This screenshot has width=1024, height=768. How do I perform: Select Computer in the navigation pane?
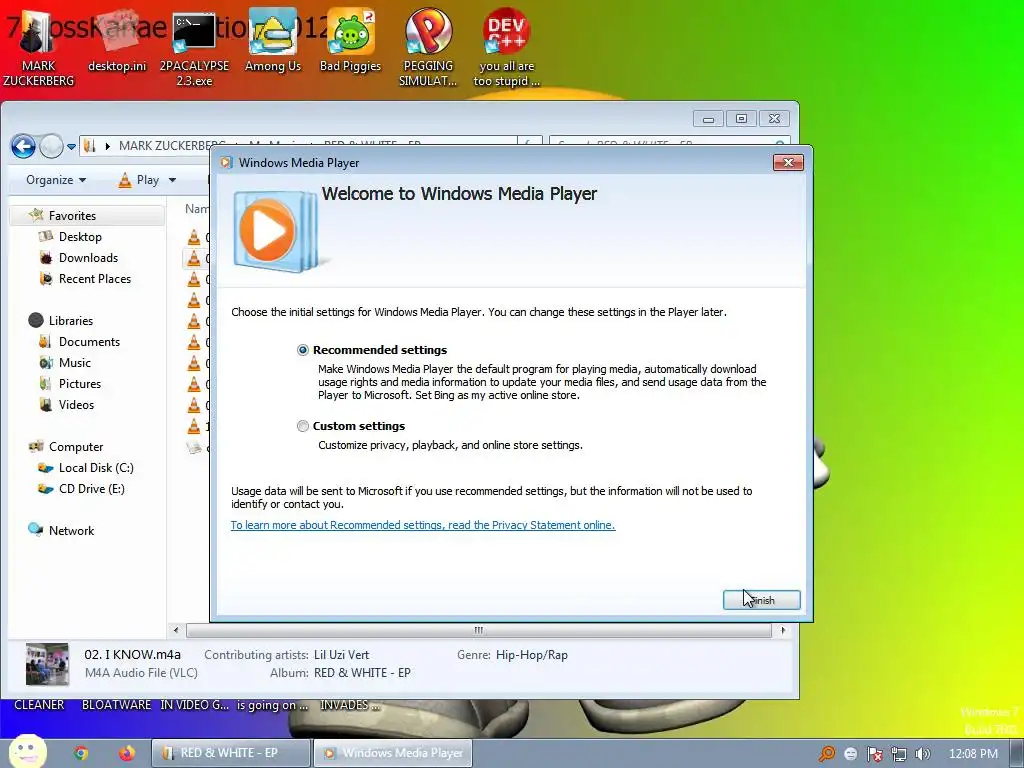point(76,447)
